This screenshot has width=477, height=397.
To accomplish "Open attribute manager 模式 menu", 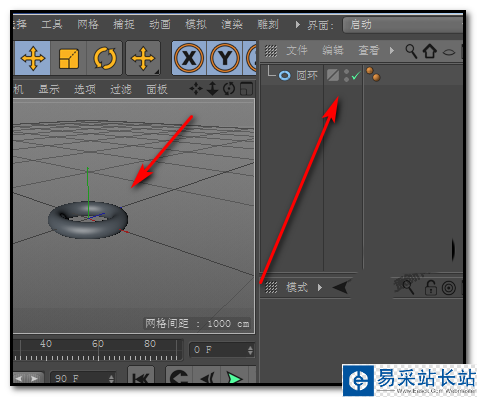I will click(x=297, y=287).
